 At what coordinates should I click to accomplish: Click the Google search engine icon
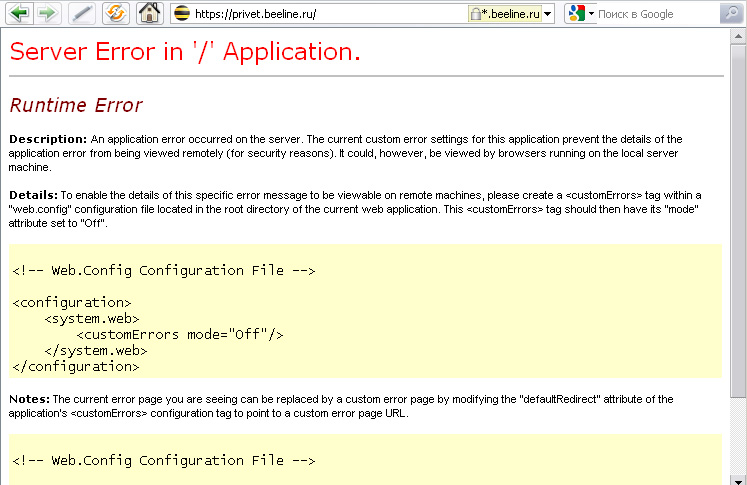coord(576,13)
